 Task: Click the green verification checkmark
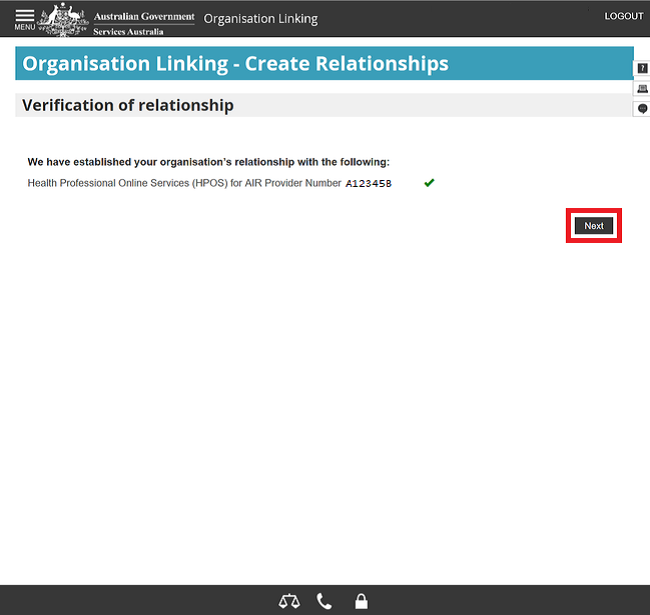[429, 183]
